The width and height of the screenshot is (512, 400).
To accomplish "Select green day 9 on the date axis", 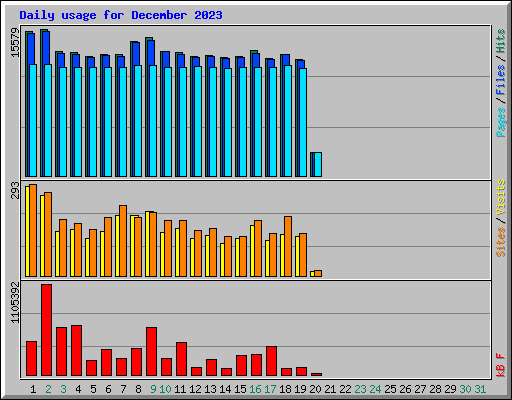I will (x=153, y=389).
